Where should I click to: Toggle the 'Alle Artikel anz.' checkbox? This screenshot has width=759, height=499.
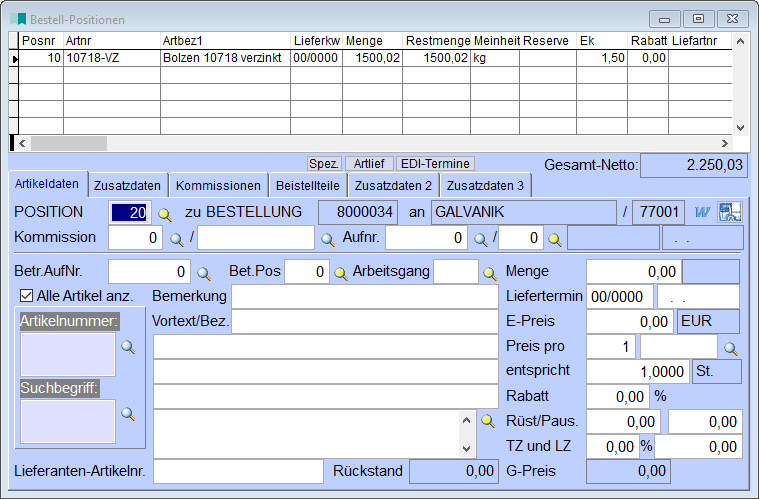pyautogui.click(x=27, y=296)
